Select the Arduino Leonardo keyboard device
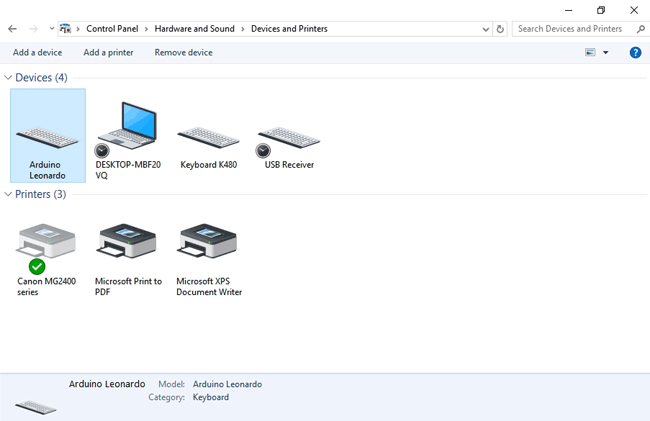The width and height of the screenshot is (650, 421). pos(47,135)
